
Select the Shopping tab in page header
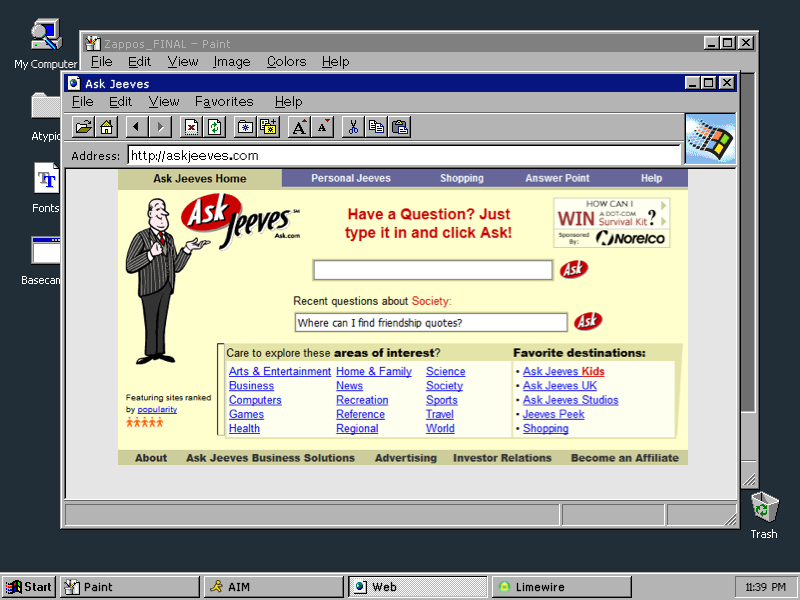pyautogui.click(x=462, y=178)
